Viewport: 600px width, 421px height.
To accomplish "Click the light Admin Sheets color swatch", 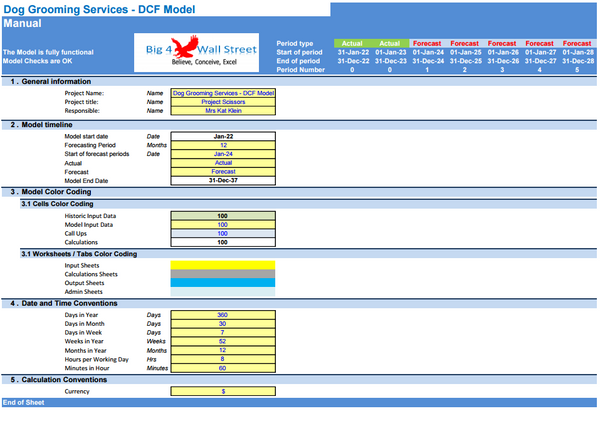I will coord(223,292).
